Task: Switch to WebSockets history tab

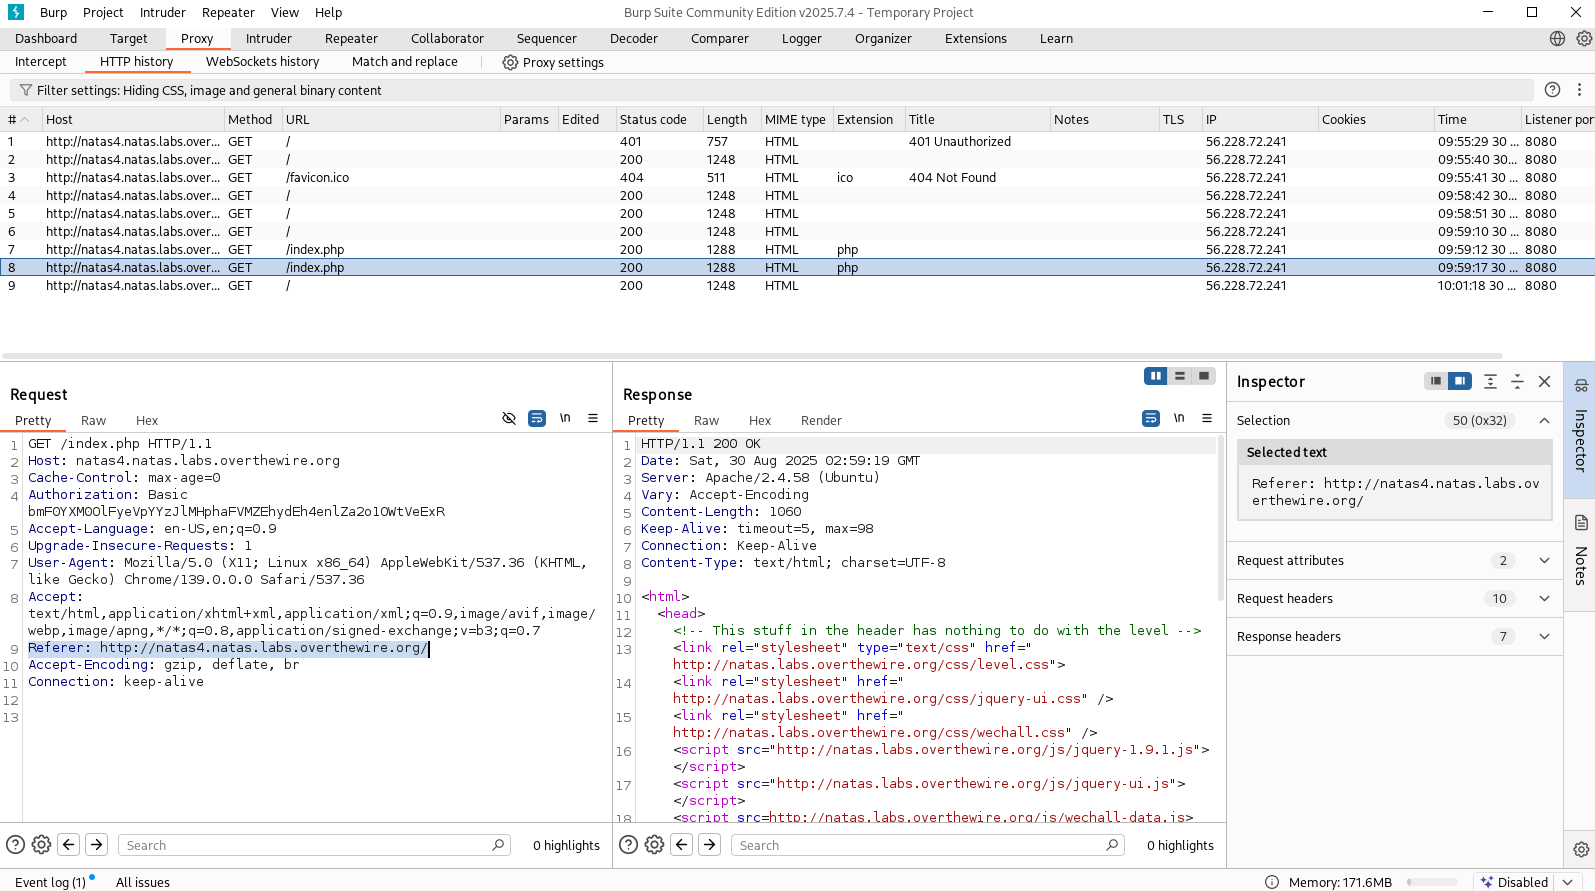Action: coord(262,62)
